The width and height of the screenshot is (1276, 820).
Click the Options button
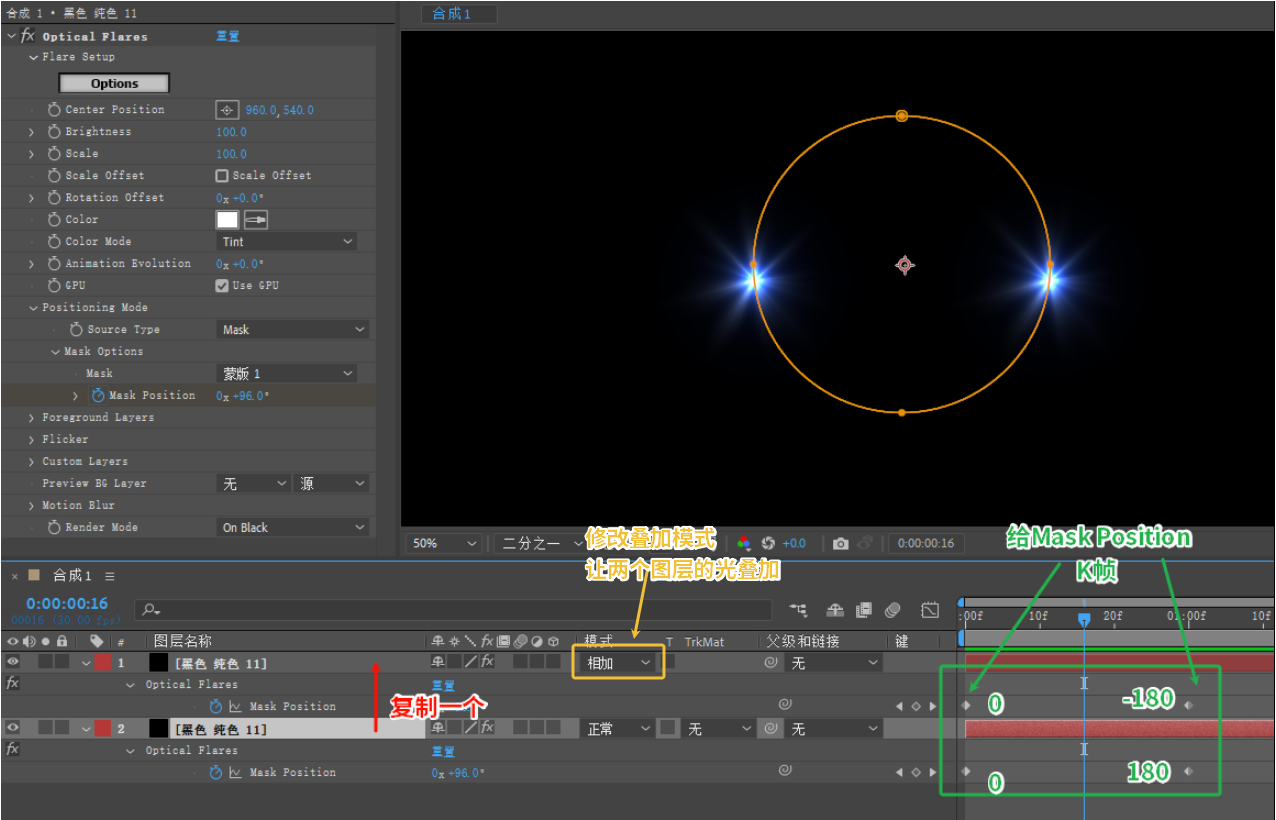pyautogui.click(x=114, y=84)
